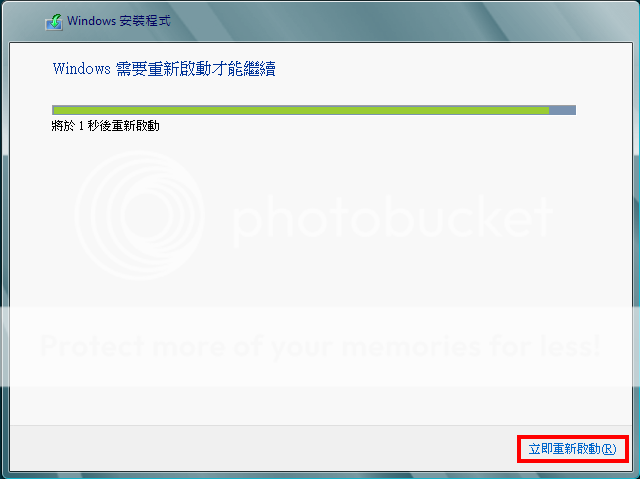The height and width of the screenshot is (479, 640).
Task: Click the grey footer bar left of restart button
Action: coord(263,448)
